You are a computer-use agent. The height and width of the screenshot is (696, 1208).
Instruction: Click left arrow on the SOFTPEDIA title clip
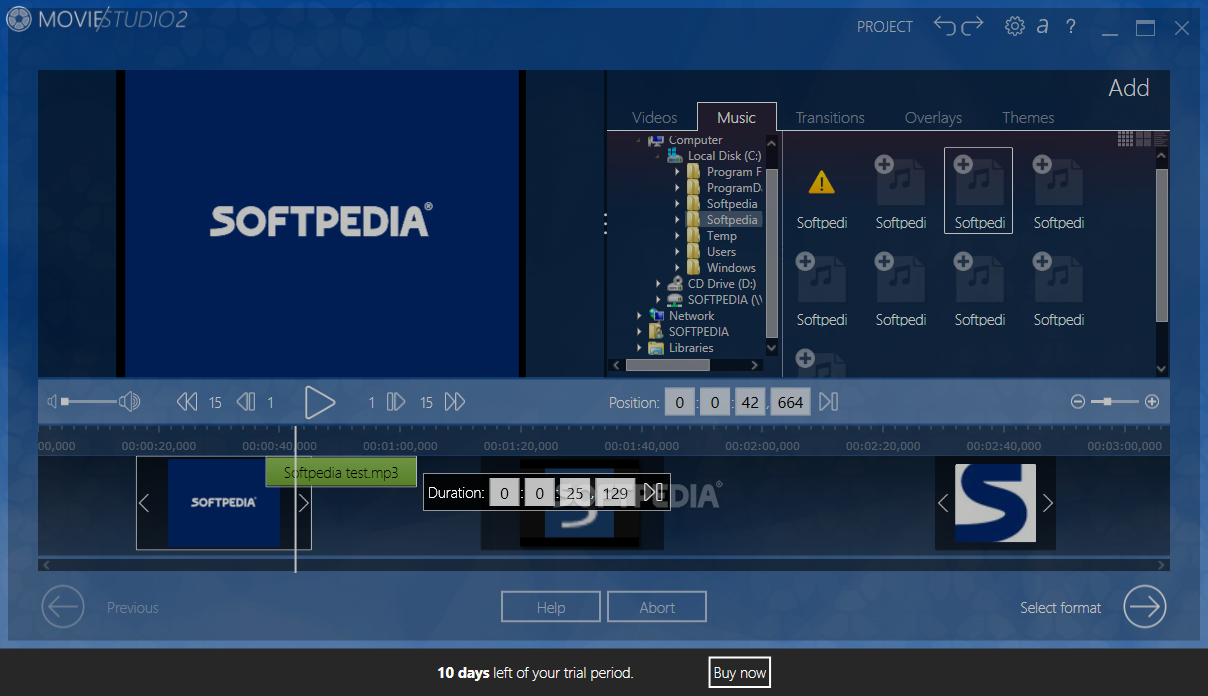point(144,503)
